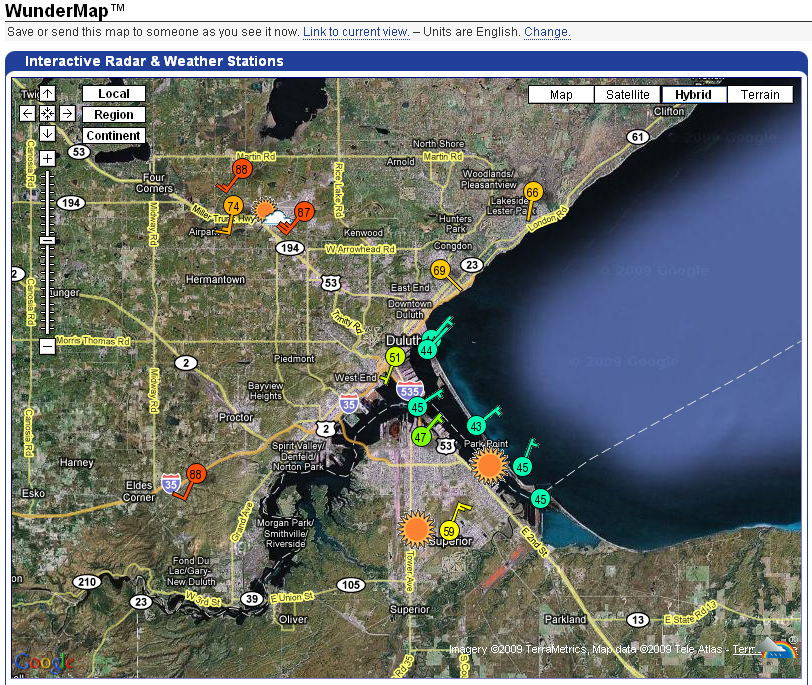
Task: Click the 'Congdon' map label
Action: click(x=453, y=246)
